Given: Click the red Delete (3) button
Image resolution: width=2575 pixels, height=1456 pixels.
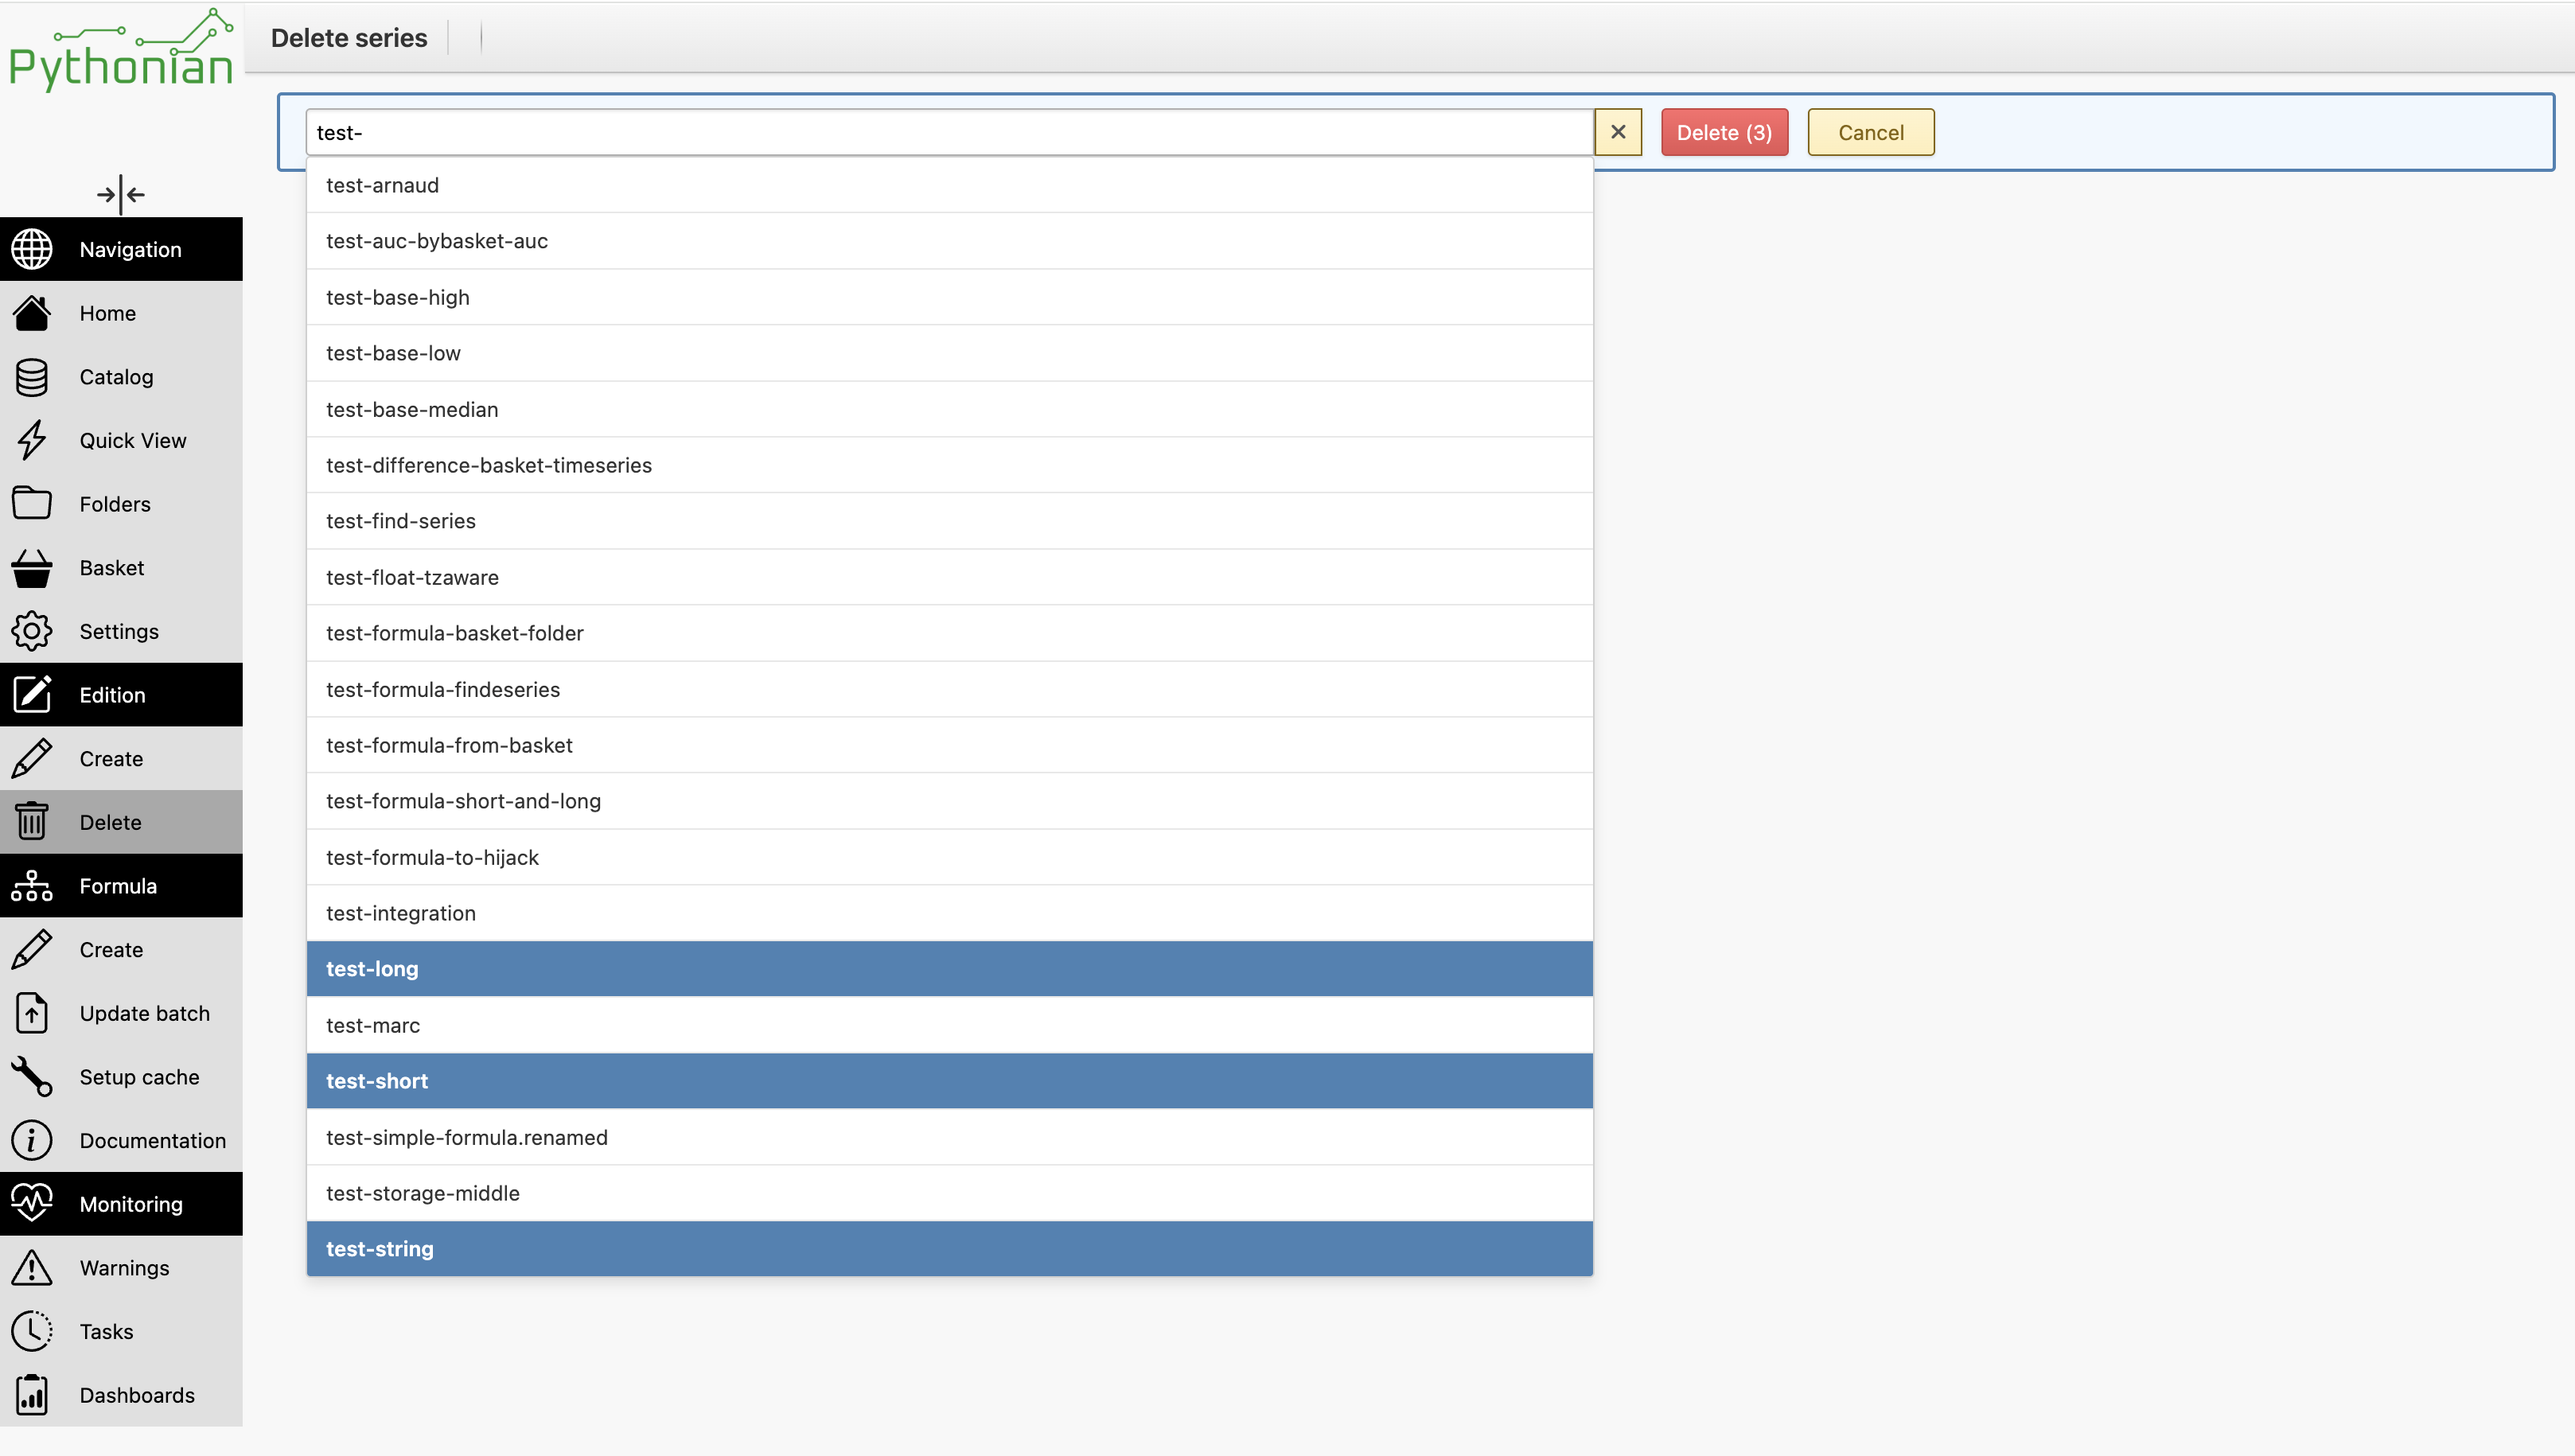Looking at the screenshot, I should [1724, 132].
